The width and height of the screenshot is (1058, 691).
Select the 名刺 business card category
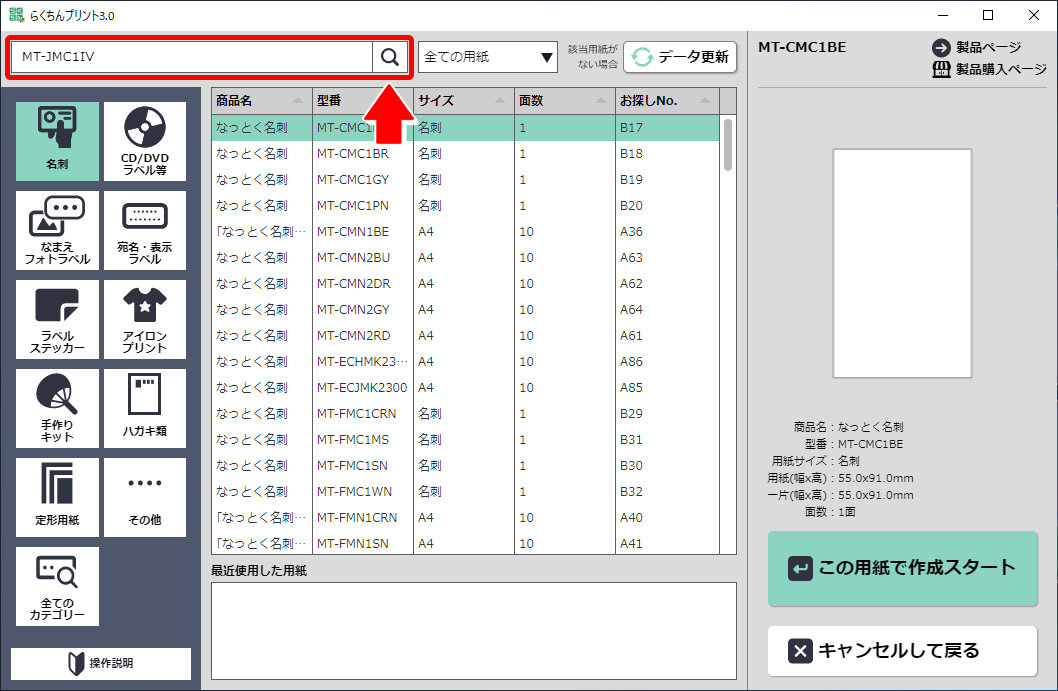click(x=57, y=142)
